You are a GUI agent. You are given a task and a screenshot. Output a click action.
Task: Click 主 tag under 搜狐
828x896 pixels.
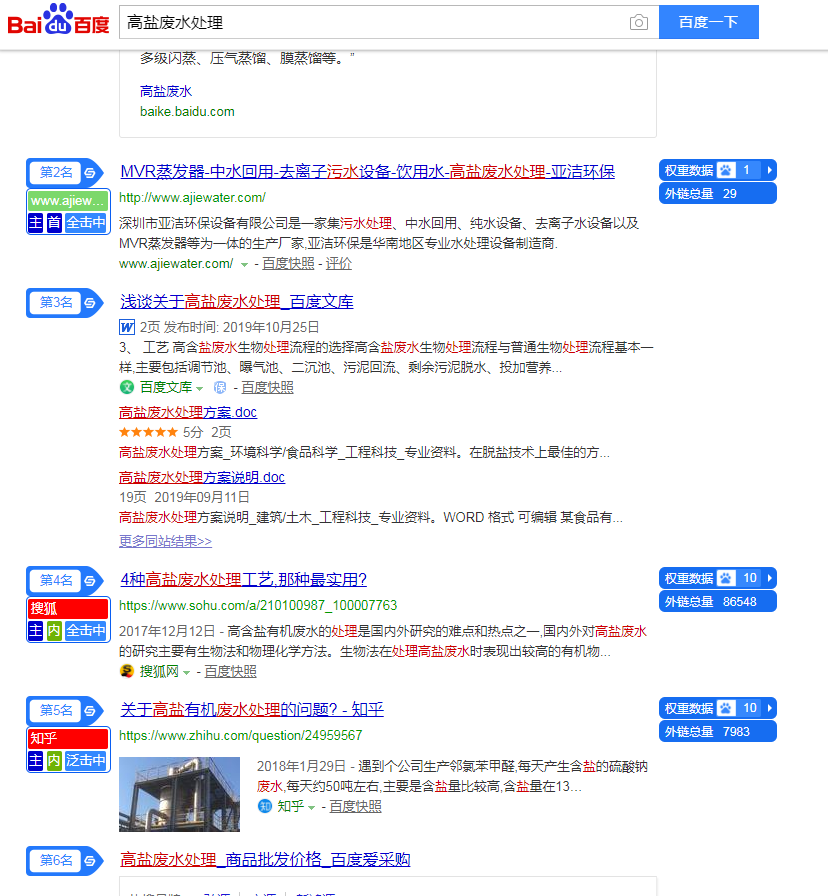coord(35,630)
